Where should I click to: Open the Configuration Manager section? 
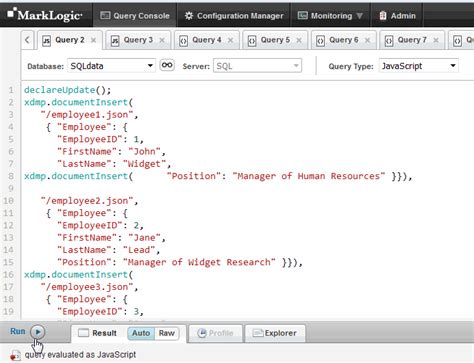pyautogui.click(x=234, y=16)
